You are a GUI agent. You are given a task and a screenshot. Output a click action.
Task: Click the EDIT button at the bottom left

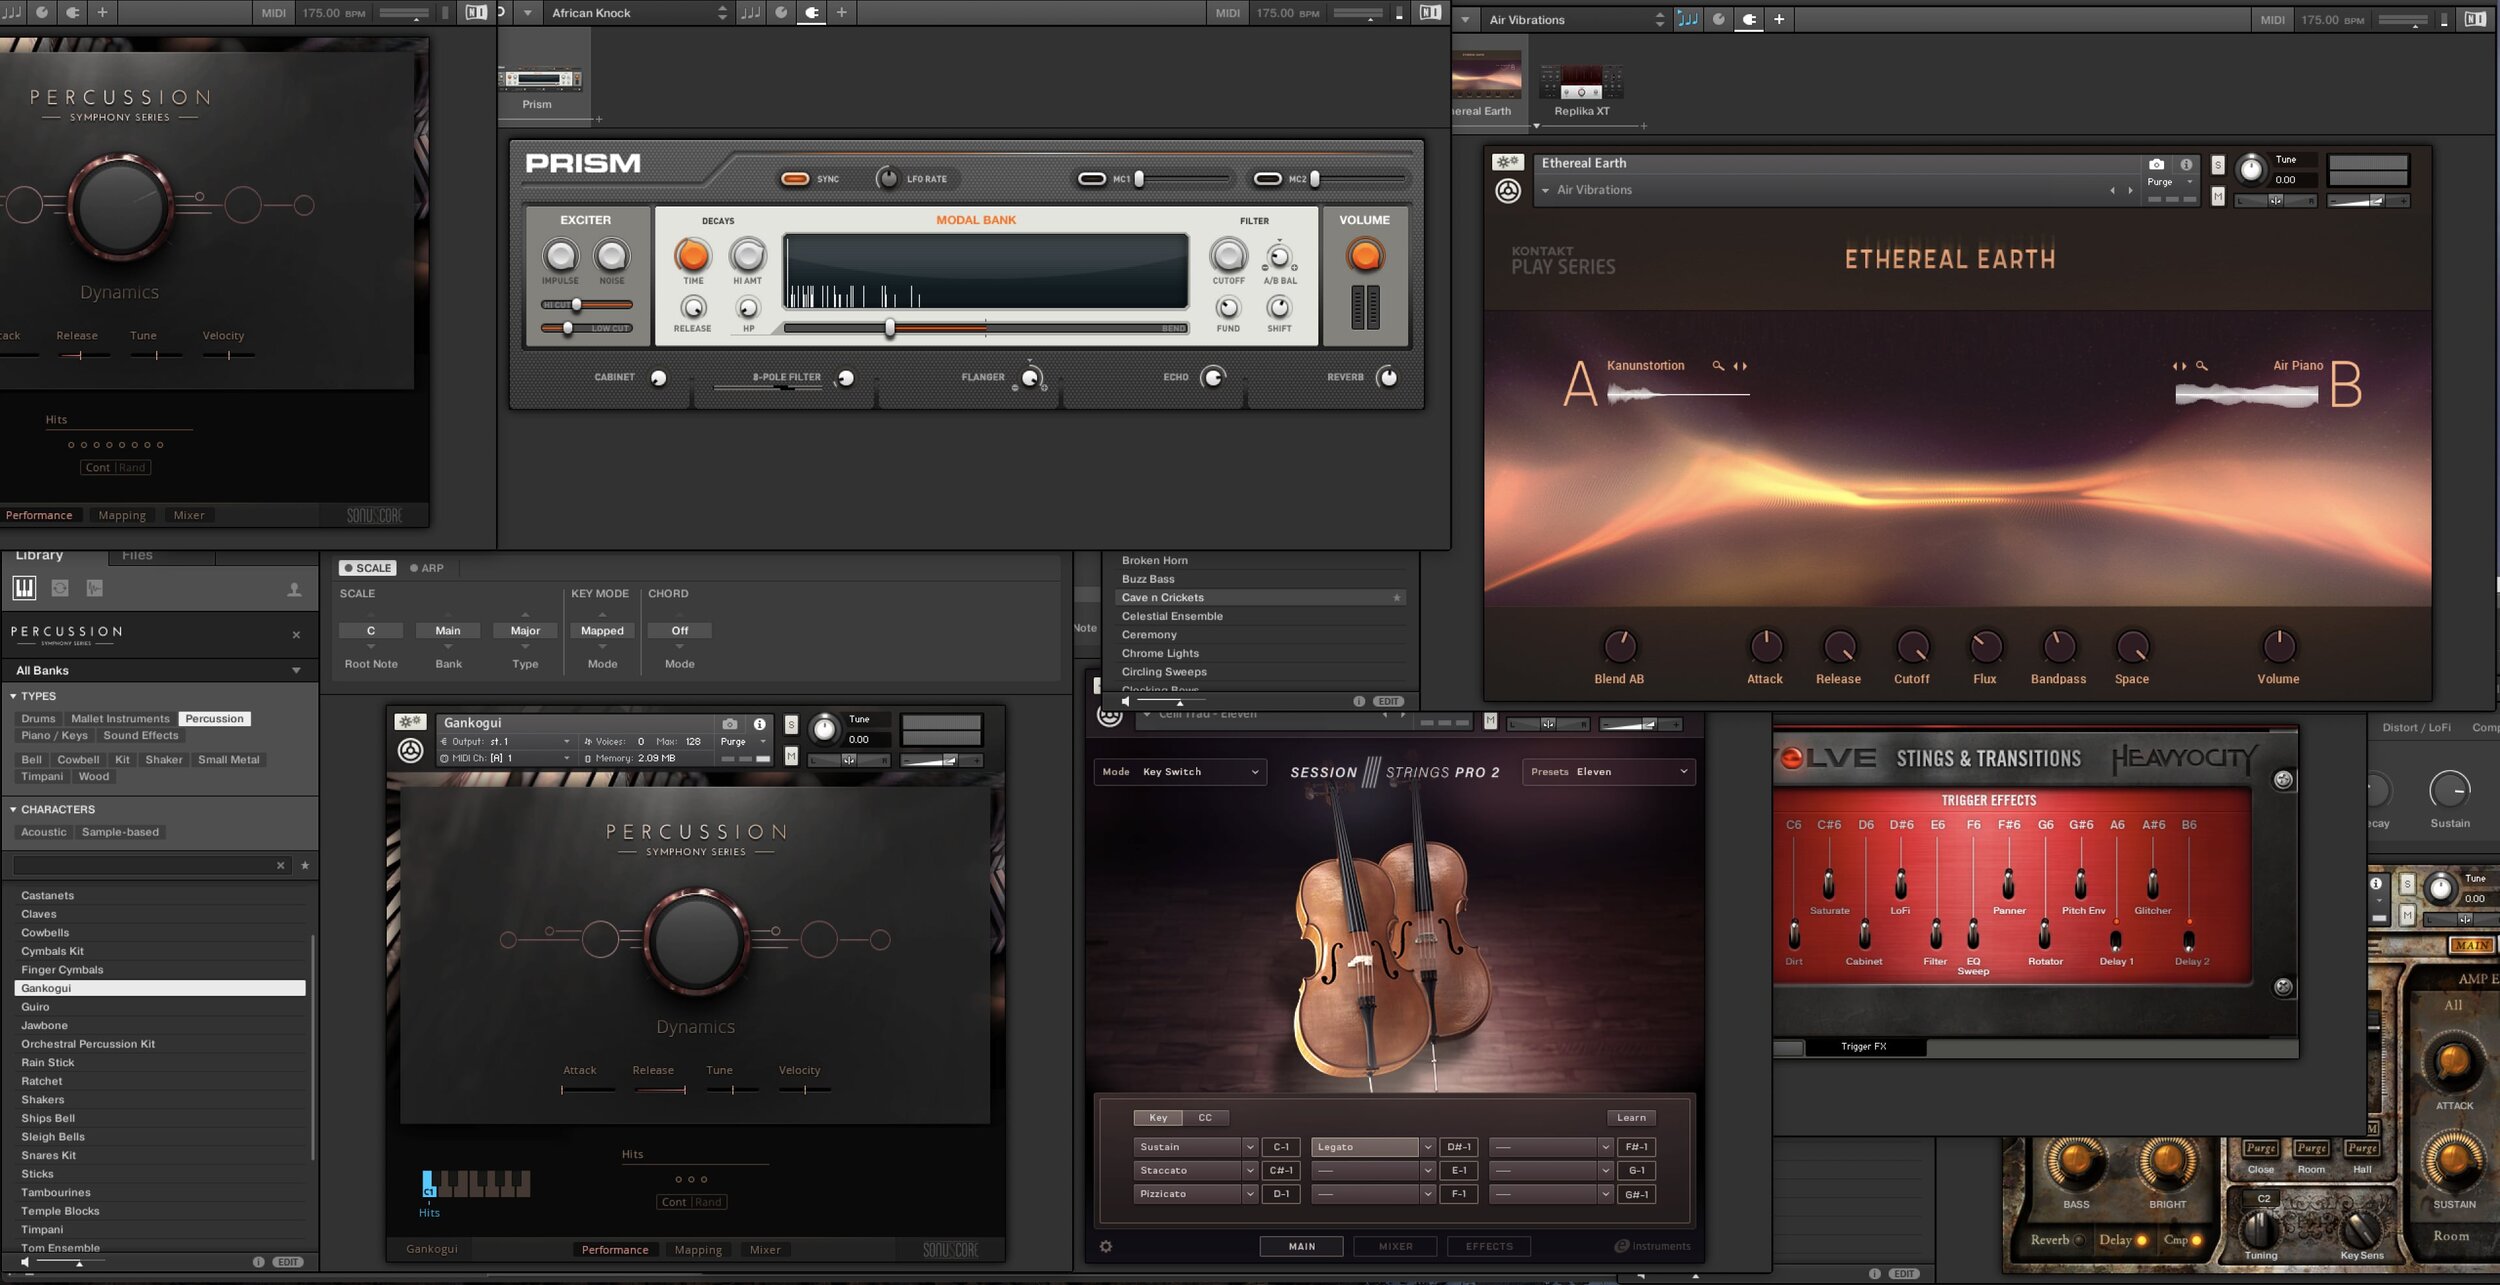point(286,1262)
